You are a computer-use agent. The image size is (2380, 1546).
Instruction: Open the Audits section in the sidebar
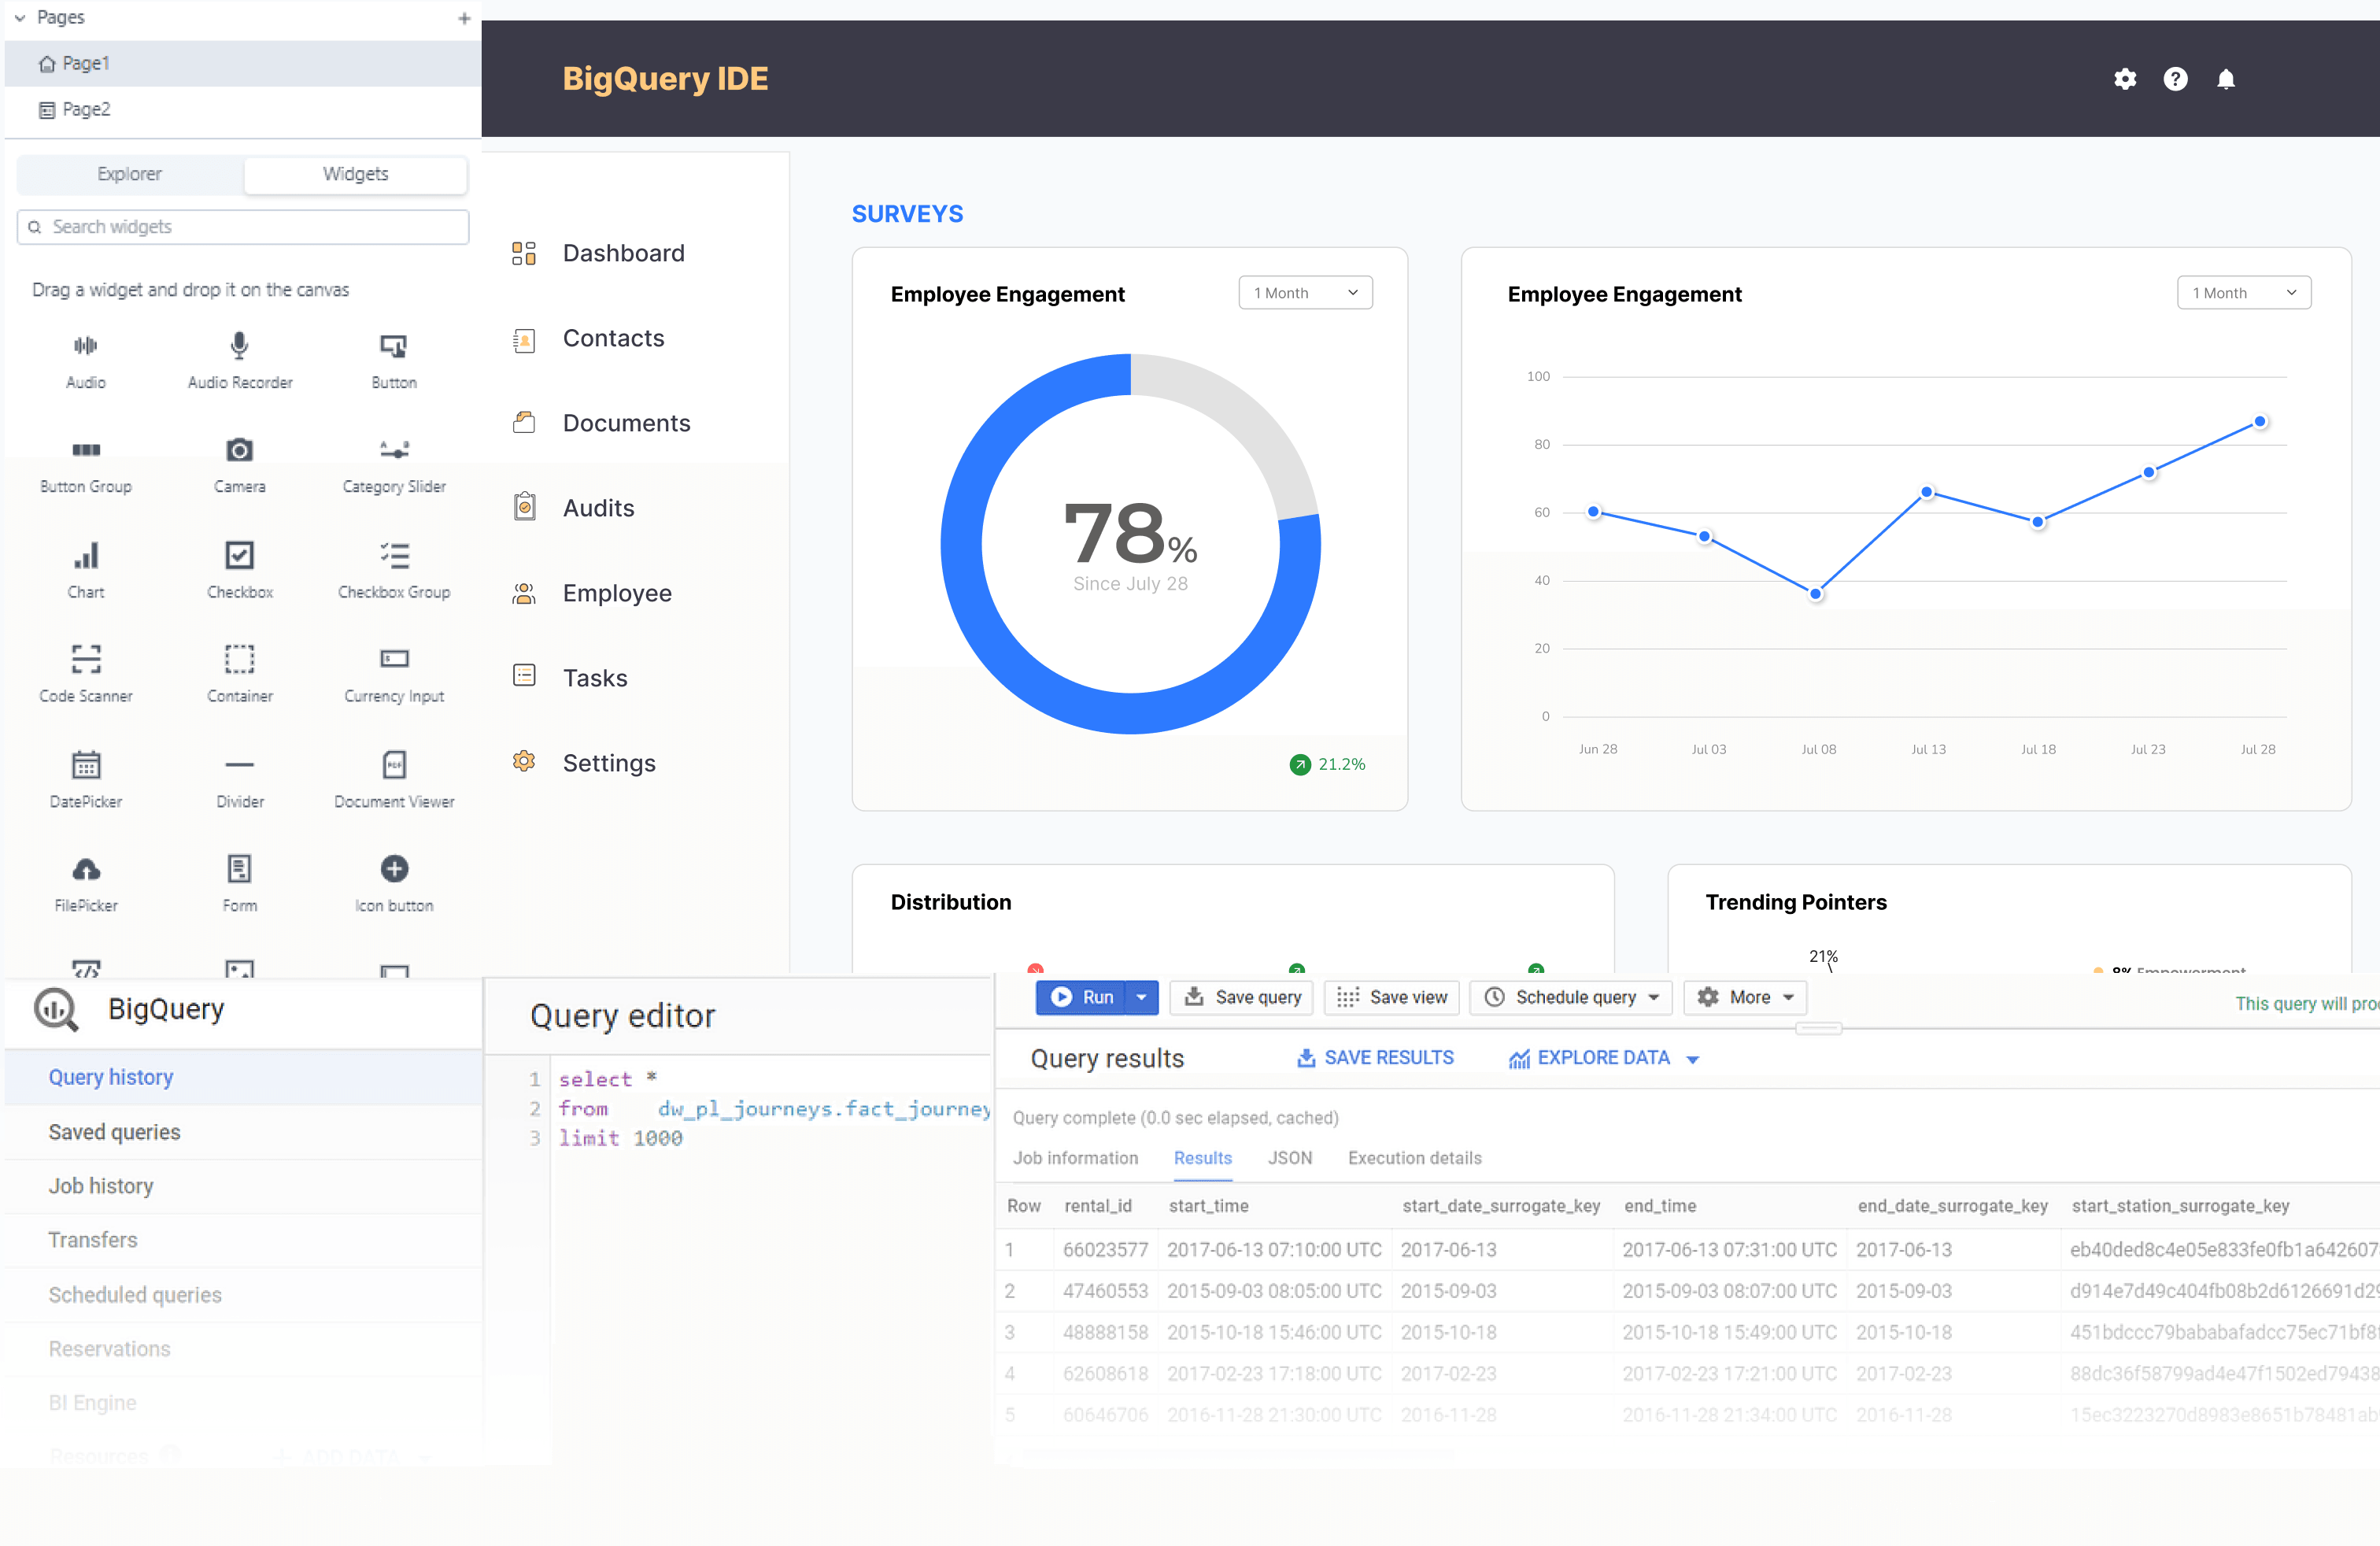click(x=598, y=507)
